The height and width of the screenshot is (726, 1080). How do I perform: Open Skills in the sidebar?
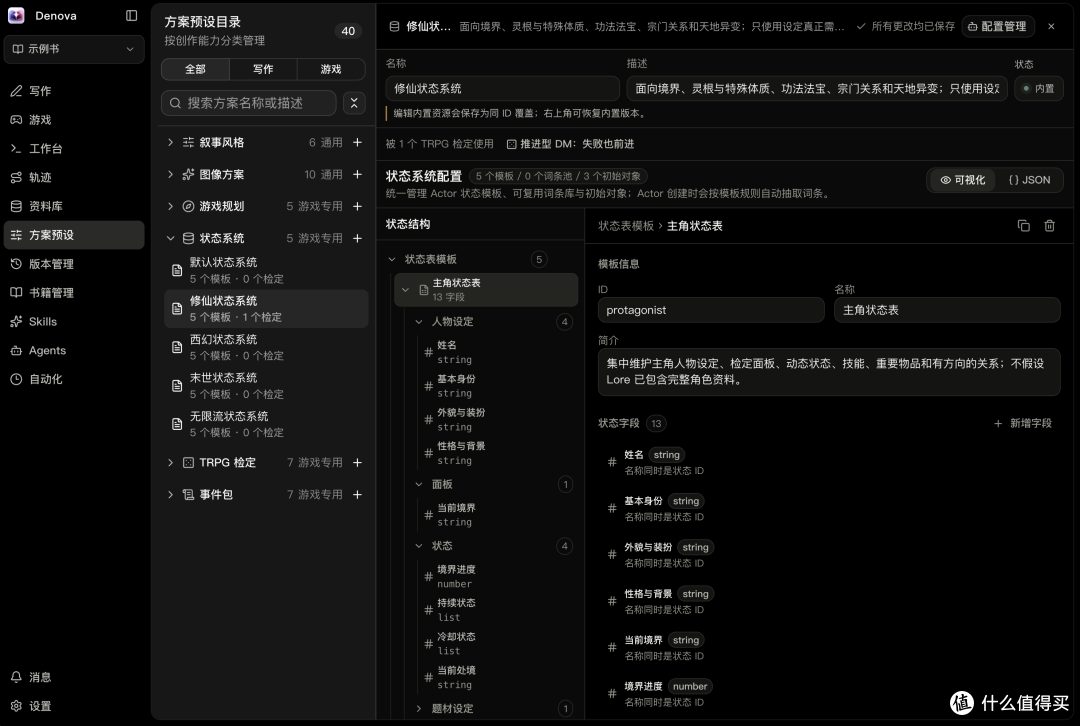[x=74, y=322]
